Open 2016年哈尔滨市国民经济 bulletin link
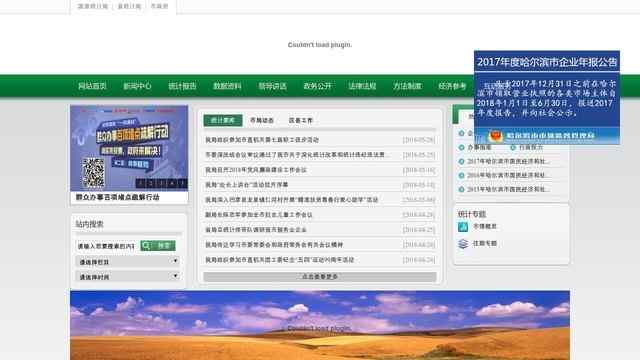The width and height of the screenshot is (640, 360). [508, 176]
